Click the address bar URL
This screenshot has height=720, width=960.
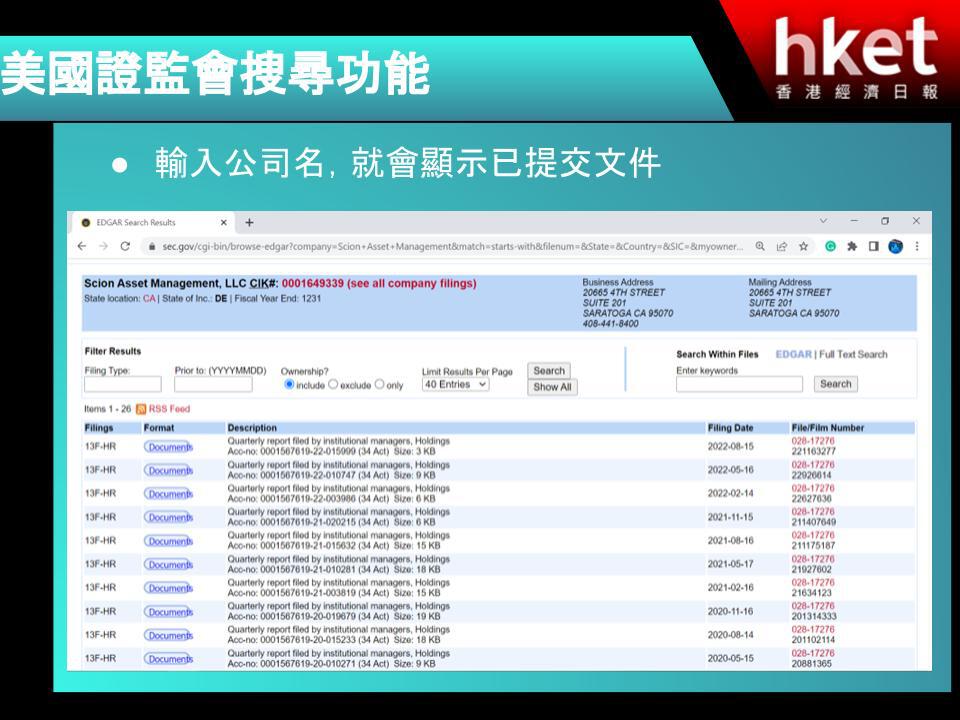click(452, 247)
